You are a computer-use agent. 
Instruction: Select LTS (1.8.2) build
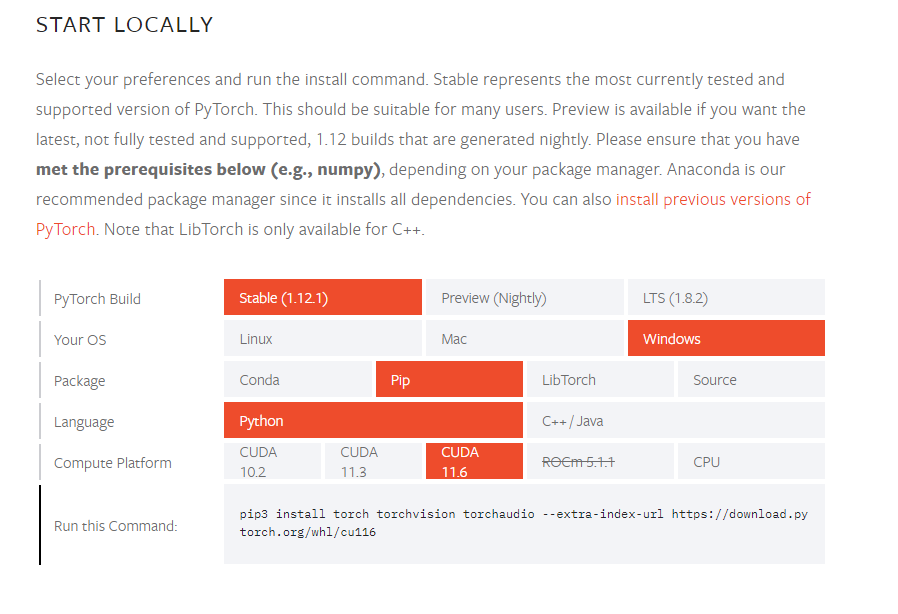[x=726, y=297]
